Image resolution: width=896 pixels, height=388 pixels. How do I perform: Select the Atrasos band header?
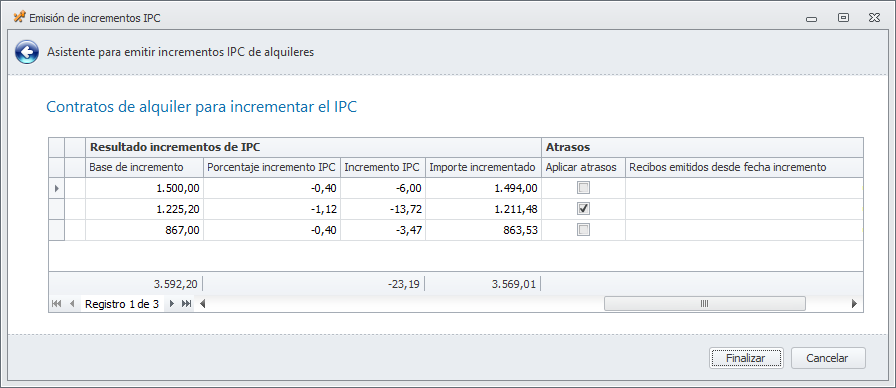[702, 147]
